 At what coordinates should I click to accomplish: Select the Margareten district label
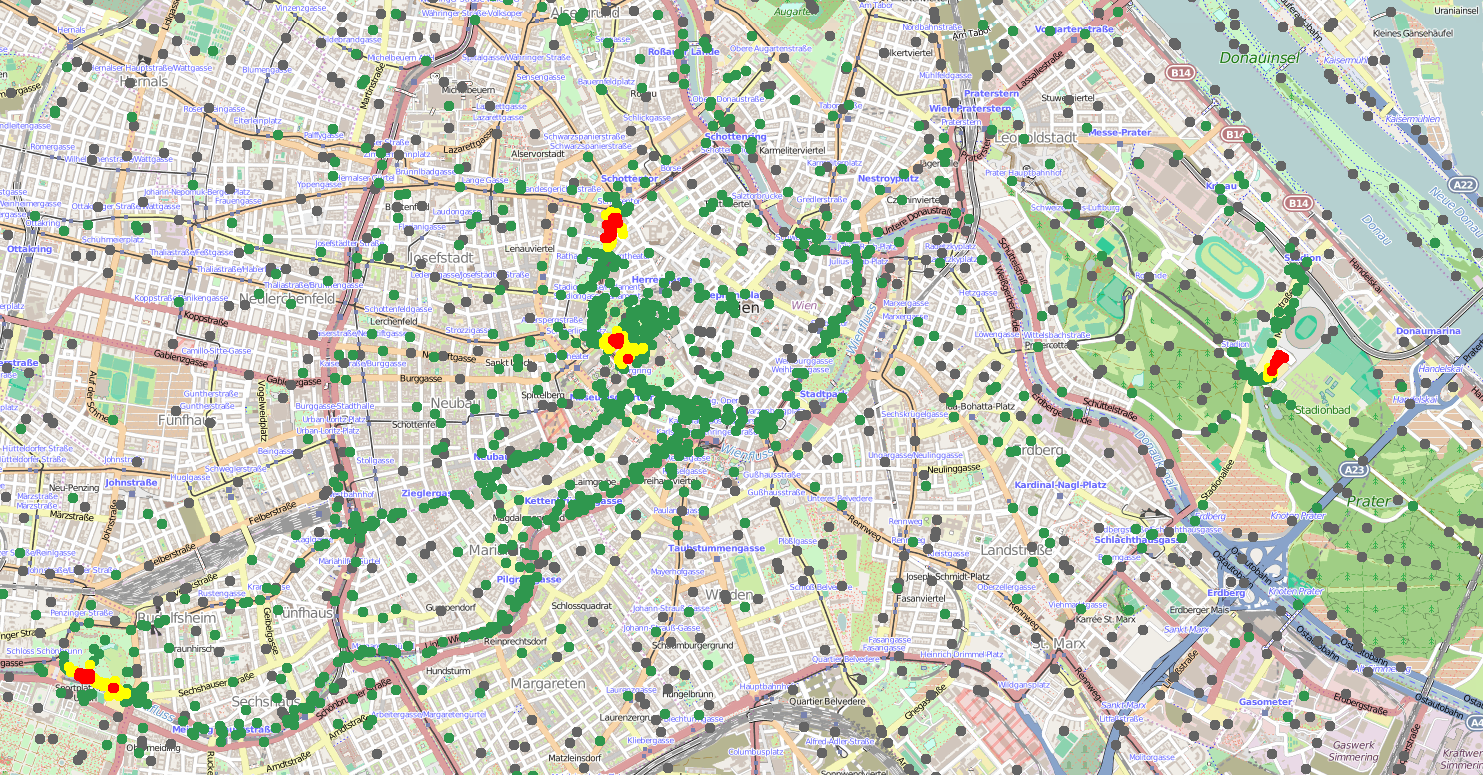547,683
